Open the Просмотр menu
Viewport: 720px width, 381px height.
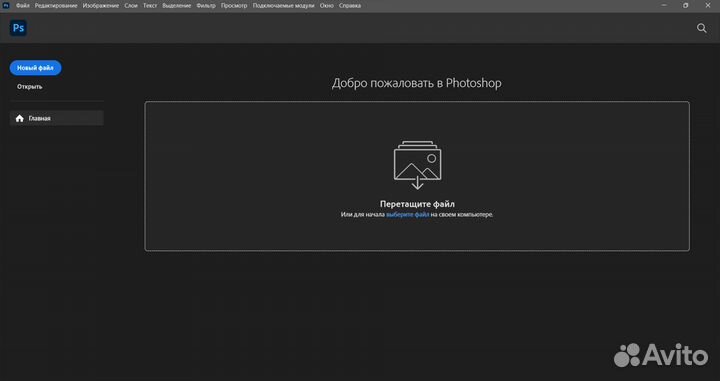tap(234, 6)
